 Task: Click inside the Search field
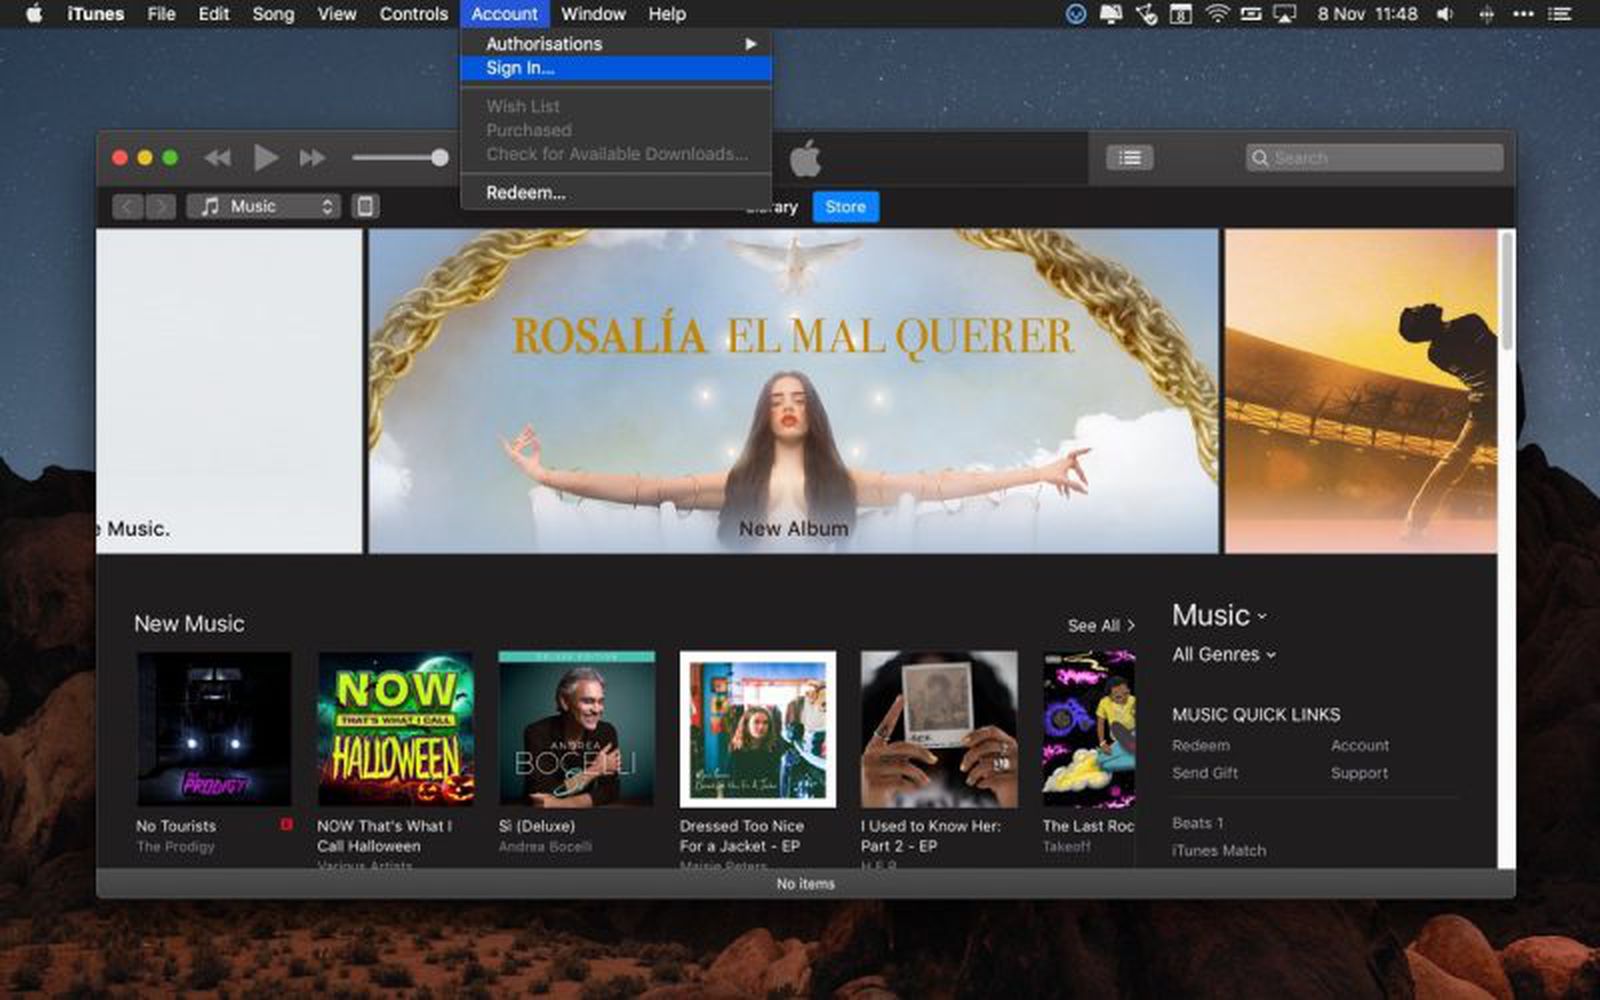click(x=1370, y=157)
